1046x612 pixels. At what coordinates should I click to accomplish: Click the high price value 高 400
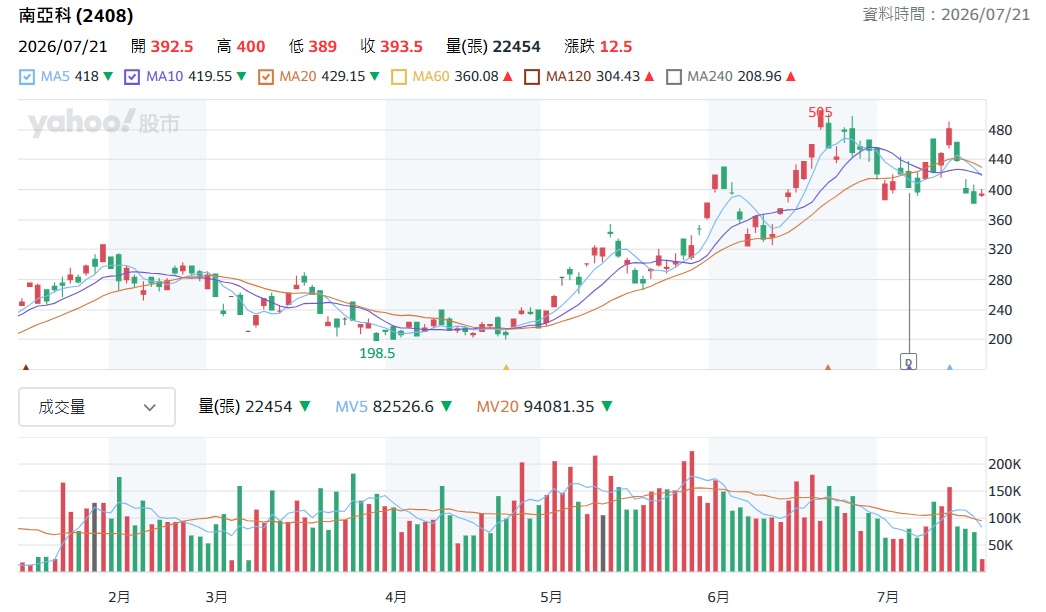point(241,46)
